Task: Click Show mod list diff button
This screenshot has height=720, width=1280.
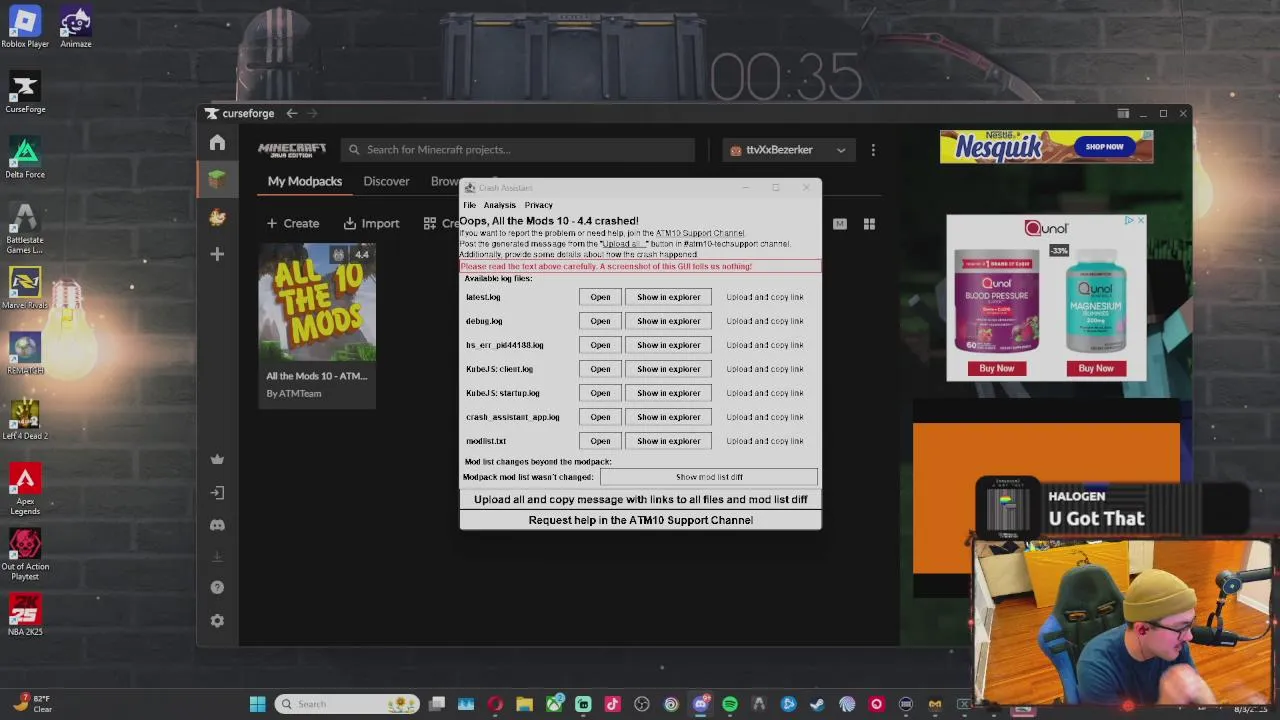Action: (x=709, y=477)
